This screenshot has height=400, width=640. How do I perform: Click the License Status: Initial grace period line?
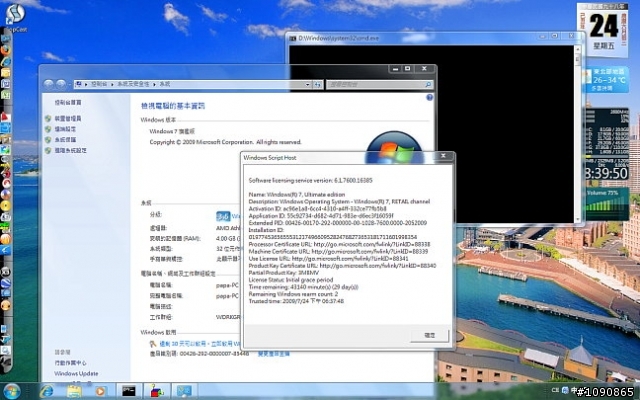291,280
